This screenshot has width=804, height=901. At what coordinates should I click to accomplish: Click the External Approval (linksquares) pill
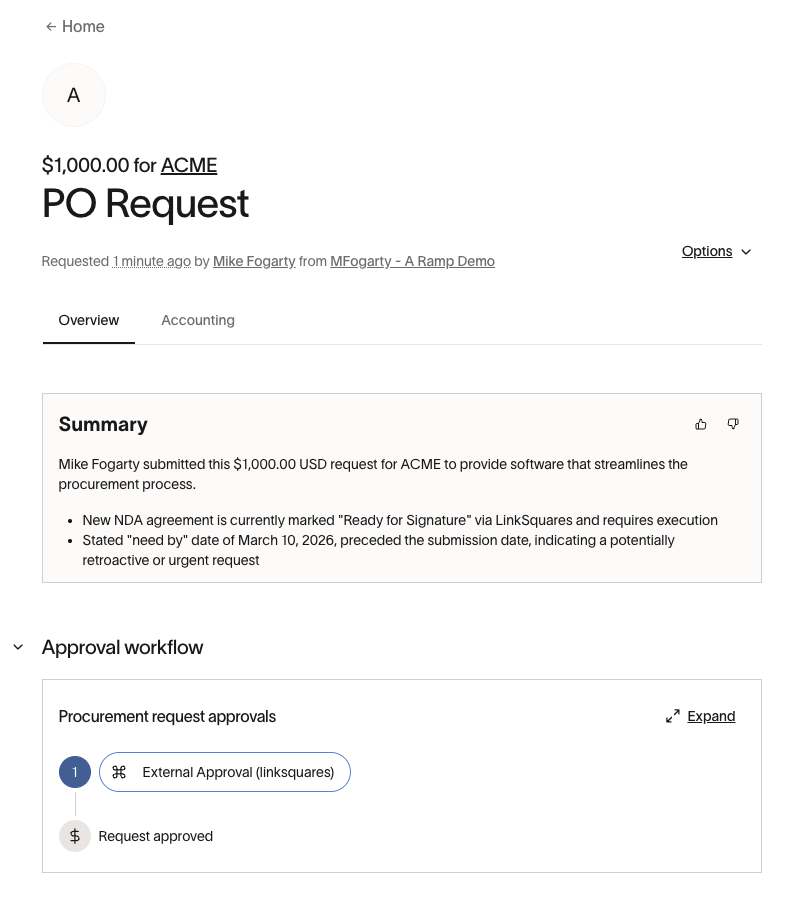click(x=238, y=772)
